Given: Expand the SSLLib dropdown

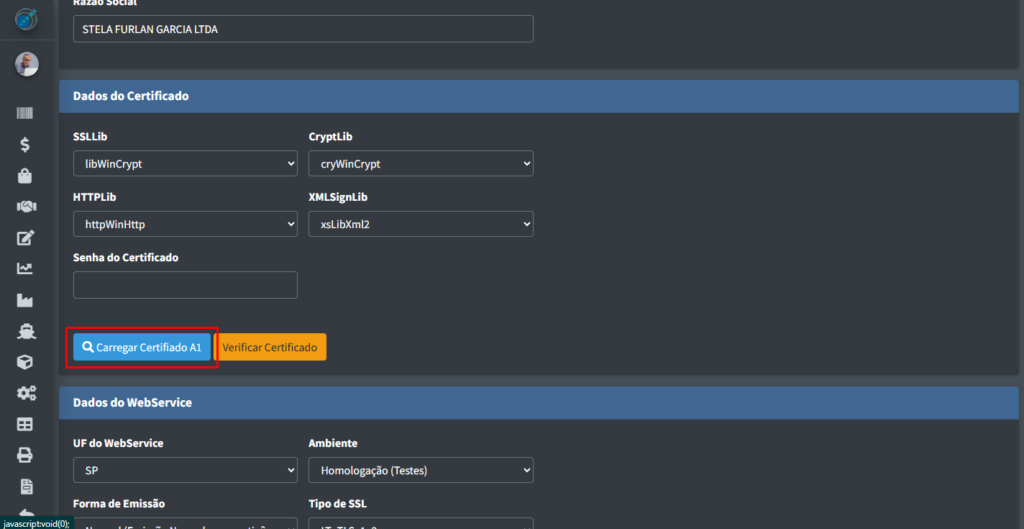Looking at the screenshot, I should point(185,163).
